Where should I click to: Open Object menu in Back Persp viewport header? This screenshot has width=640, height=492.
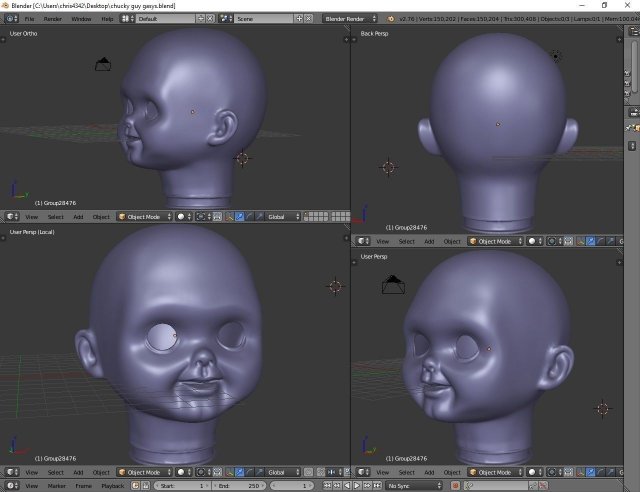pos(452,241)
